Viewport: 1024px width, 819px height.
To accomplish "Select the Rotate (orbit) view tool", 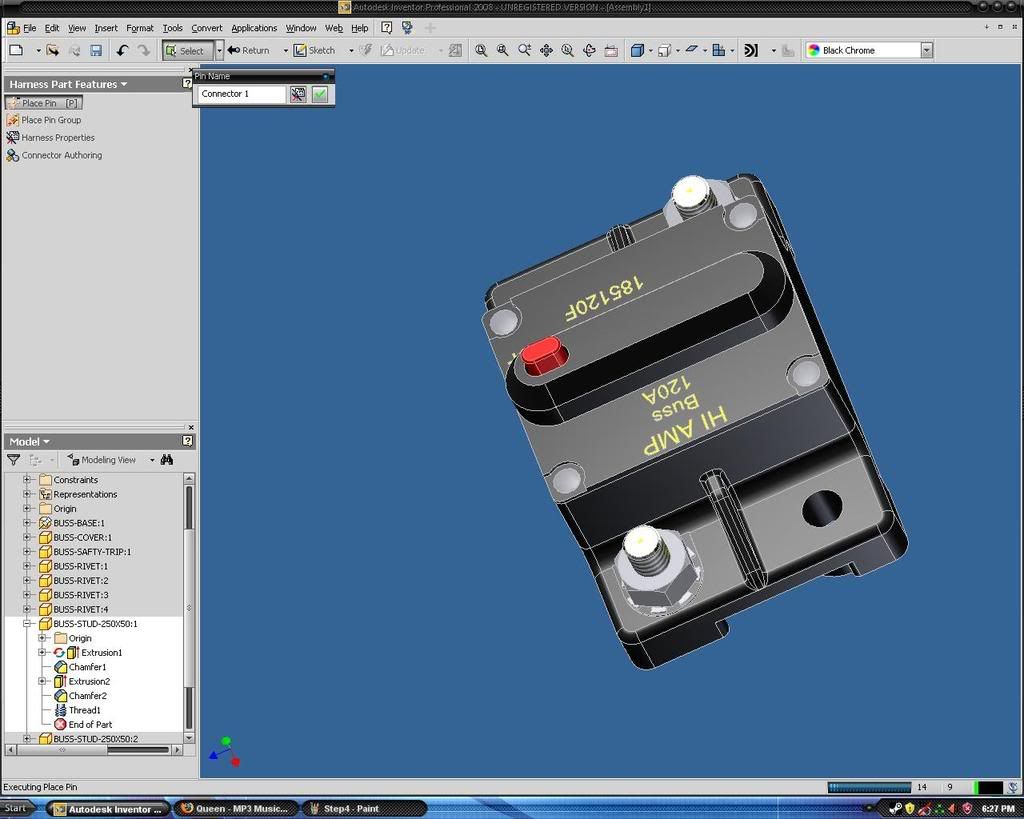I will (589, 50).
